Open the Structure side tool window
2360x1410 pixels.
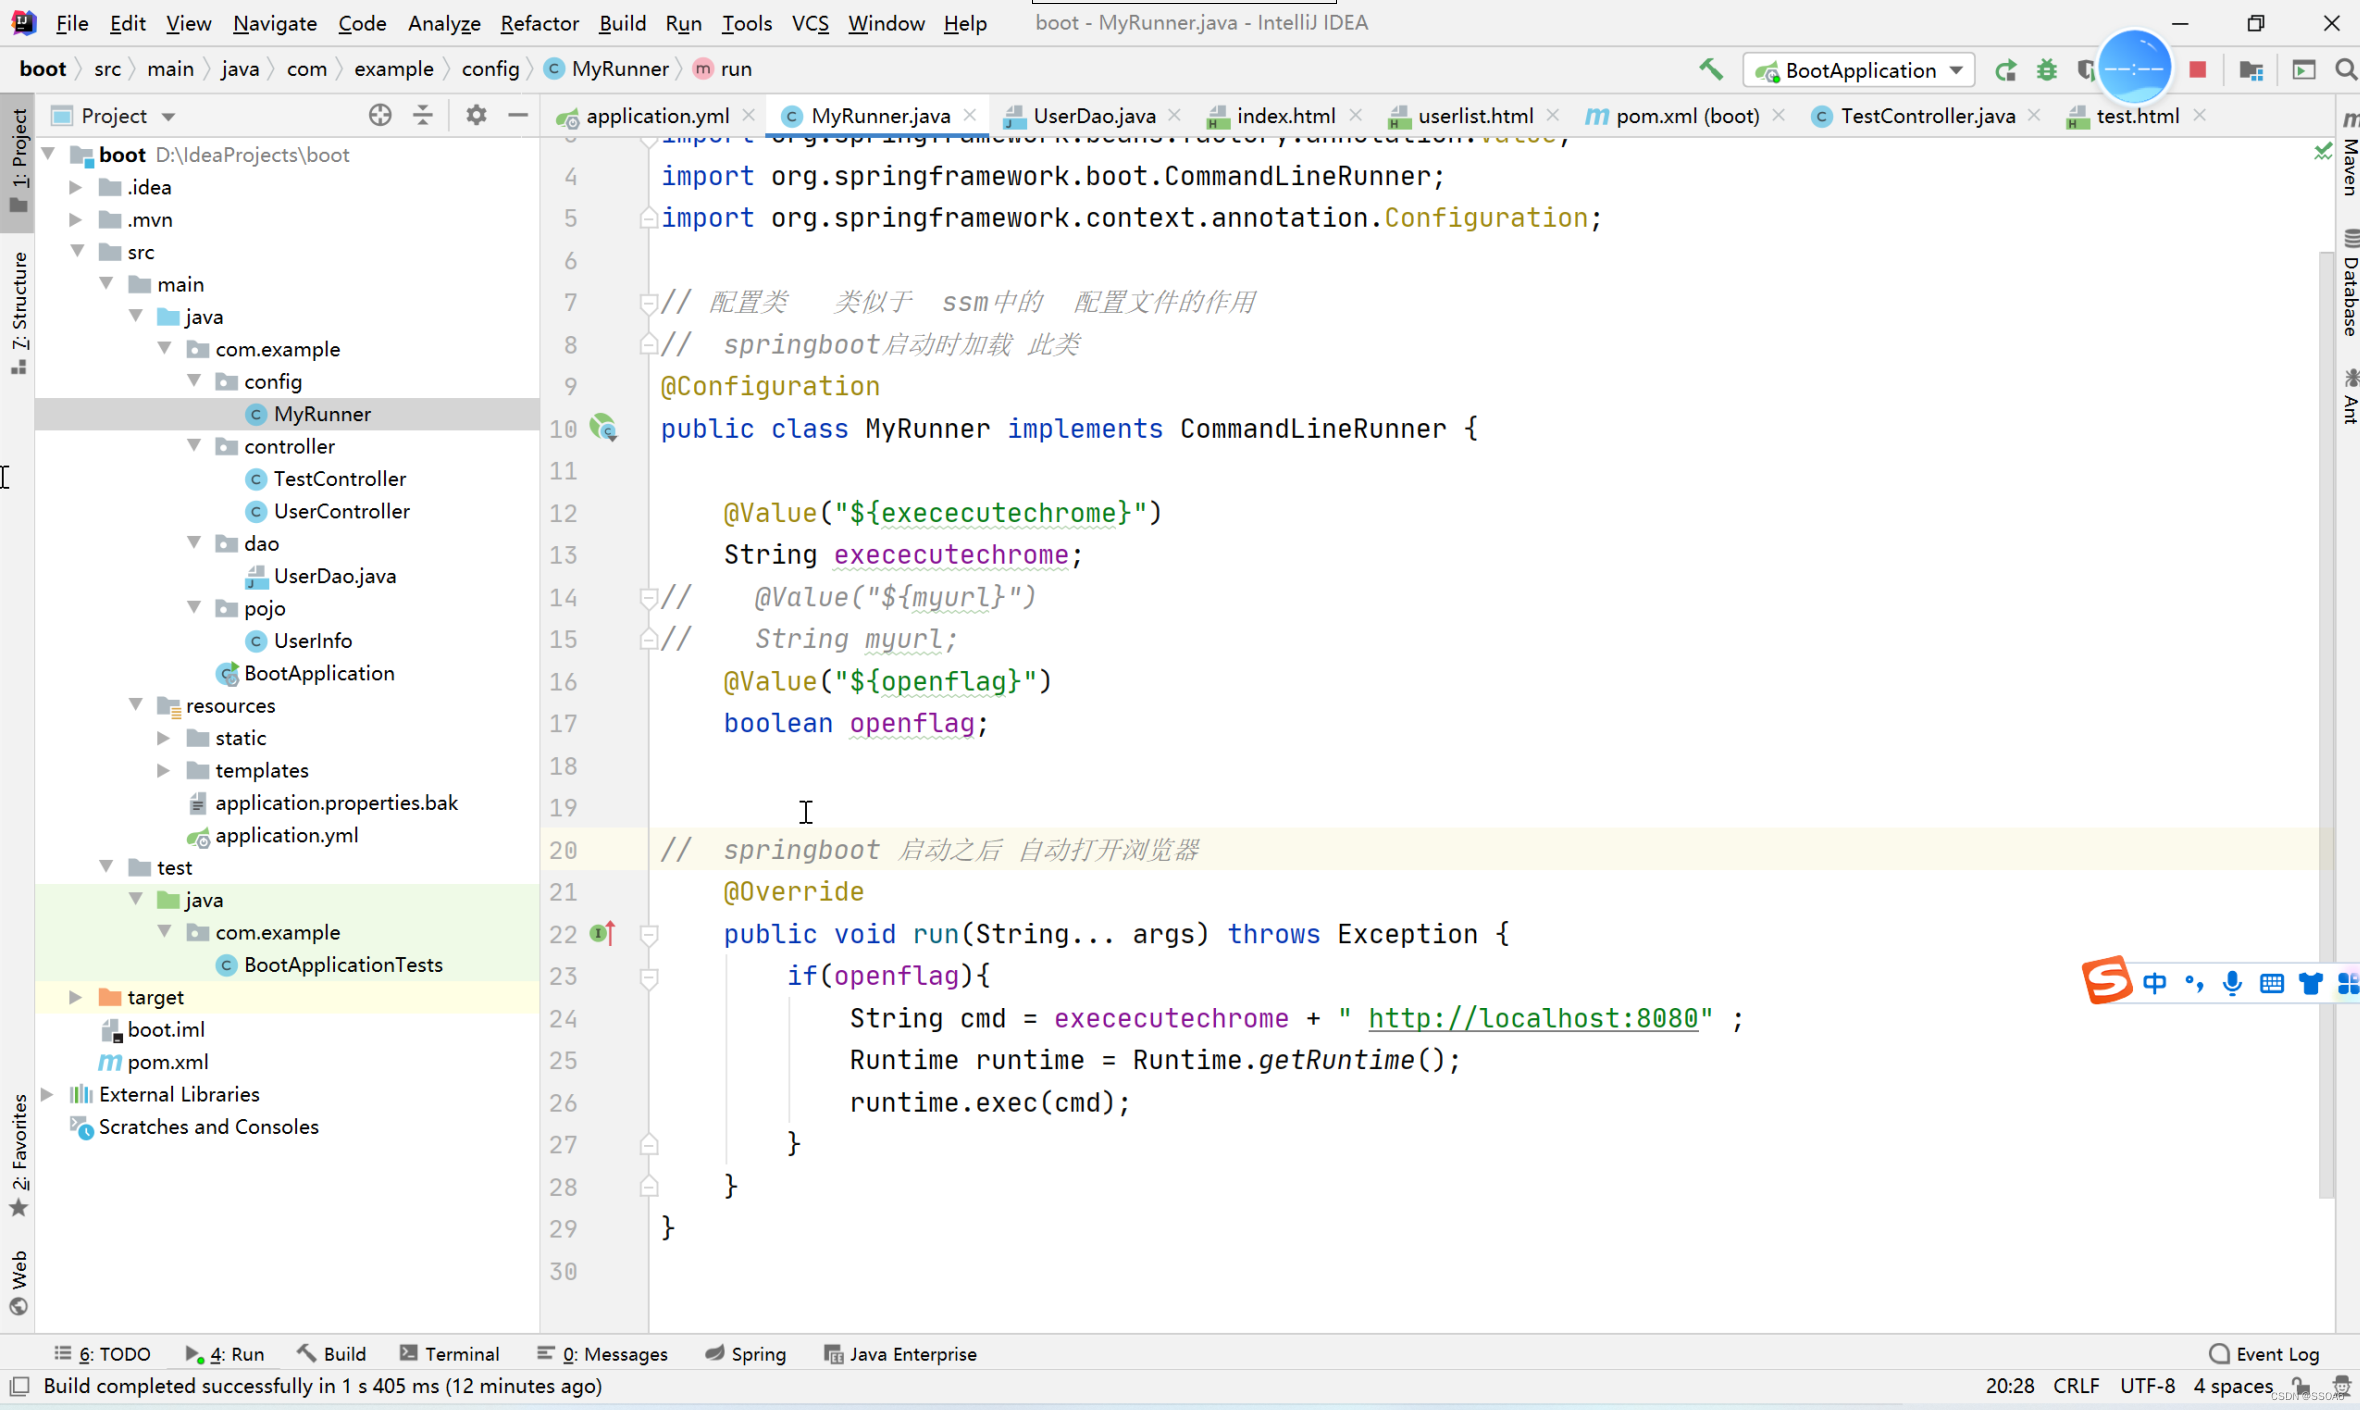[x=18, y=314]
